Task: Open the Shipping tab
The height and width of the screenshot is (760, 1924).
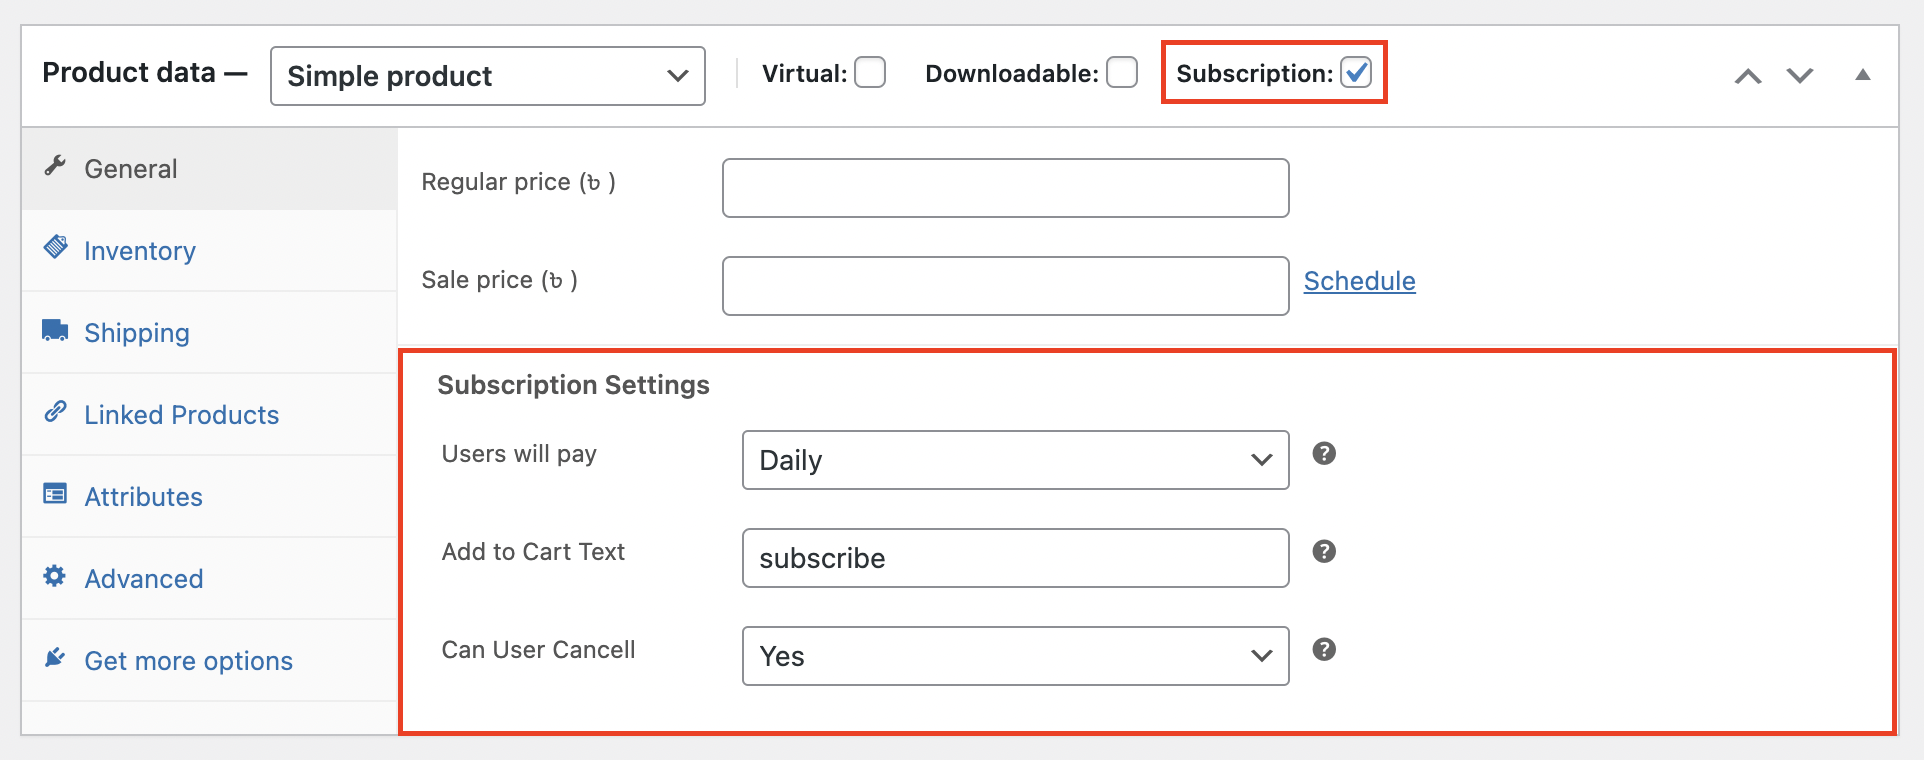Action: (137, 333)
